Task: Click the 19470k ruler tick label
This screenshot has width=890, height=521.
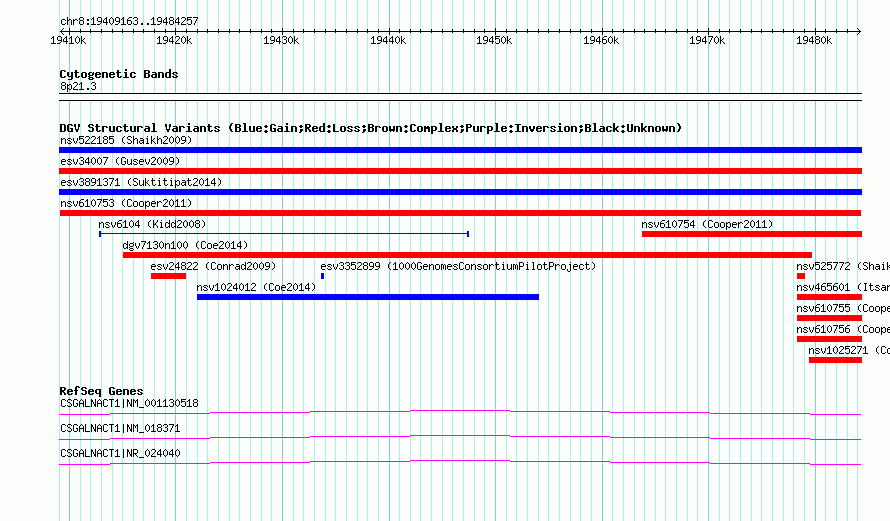Action: coord(707,40)
